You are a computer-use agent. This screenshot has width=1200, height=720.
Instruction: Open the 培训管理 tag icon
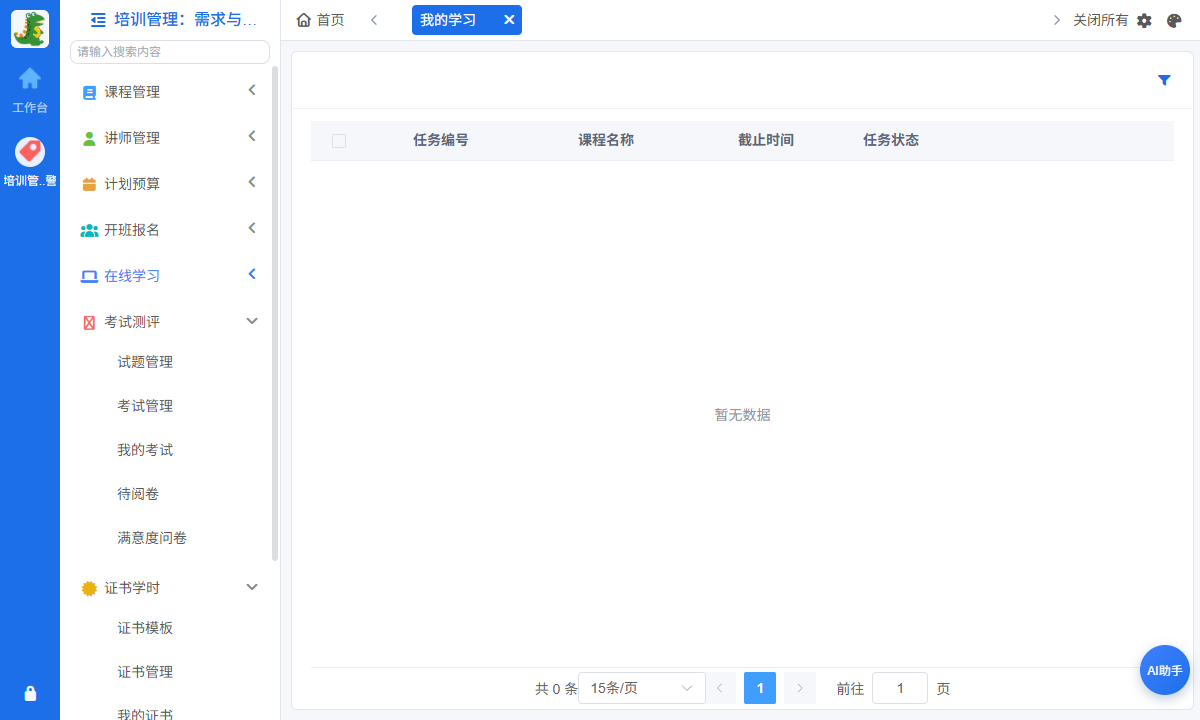(x=30, y=152)
